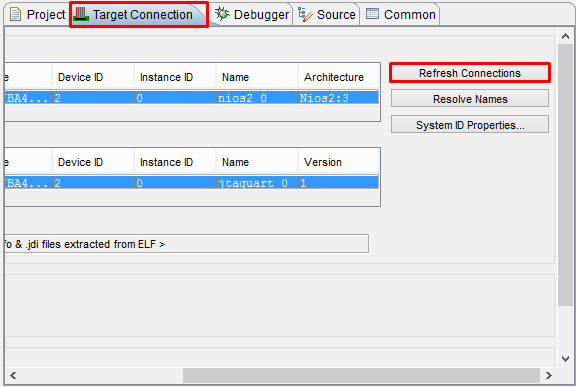Open System ID Properties dialog
Image resolution: width=576 pixels, height=387 pixels.
(x=470, y=125)
